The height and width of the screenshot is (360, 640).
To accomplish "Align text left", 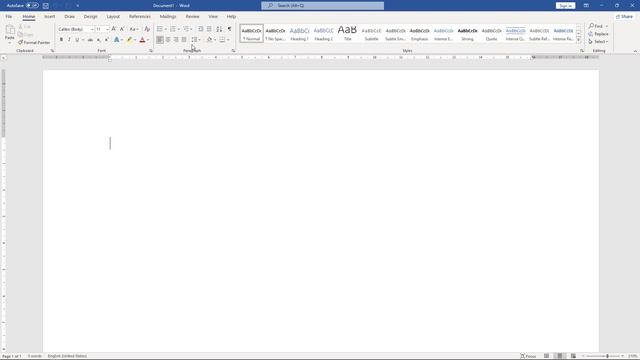I will point(160,40).
